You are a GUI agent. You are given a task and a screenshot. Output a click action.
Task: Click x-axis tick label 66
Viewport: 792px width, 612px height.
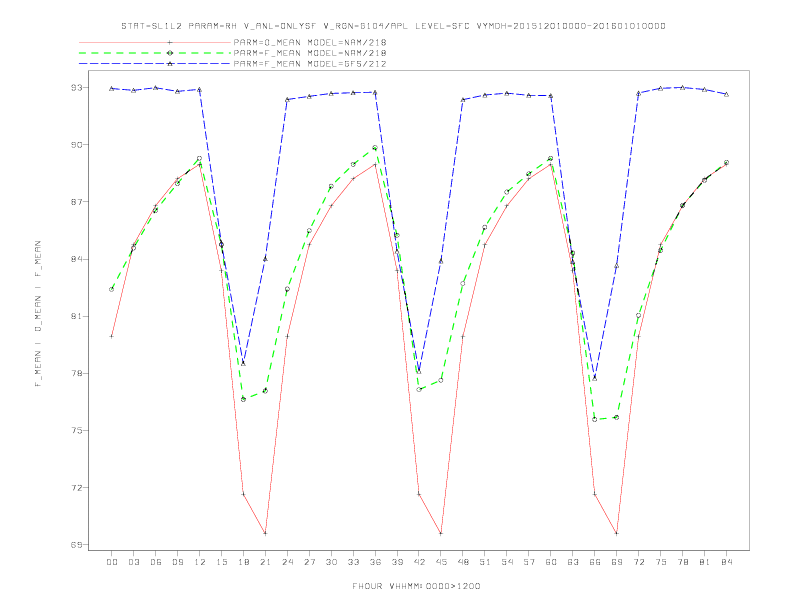(595, 562)
